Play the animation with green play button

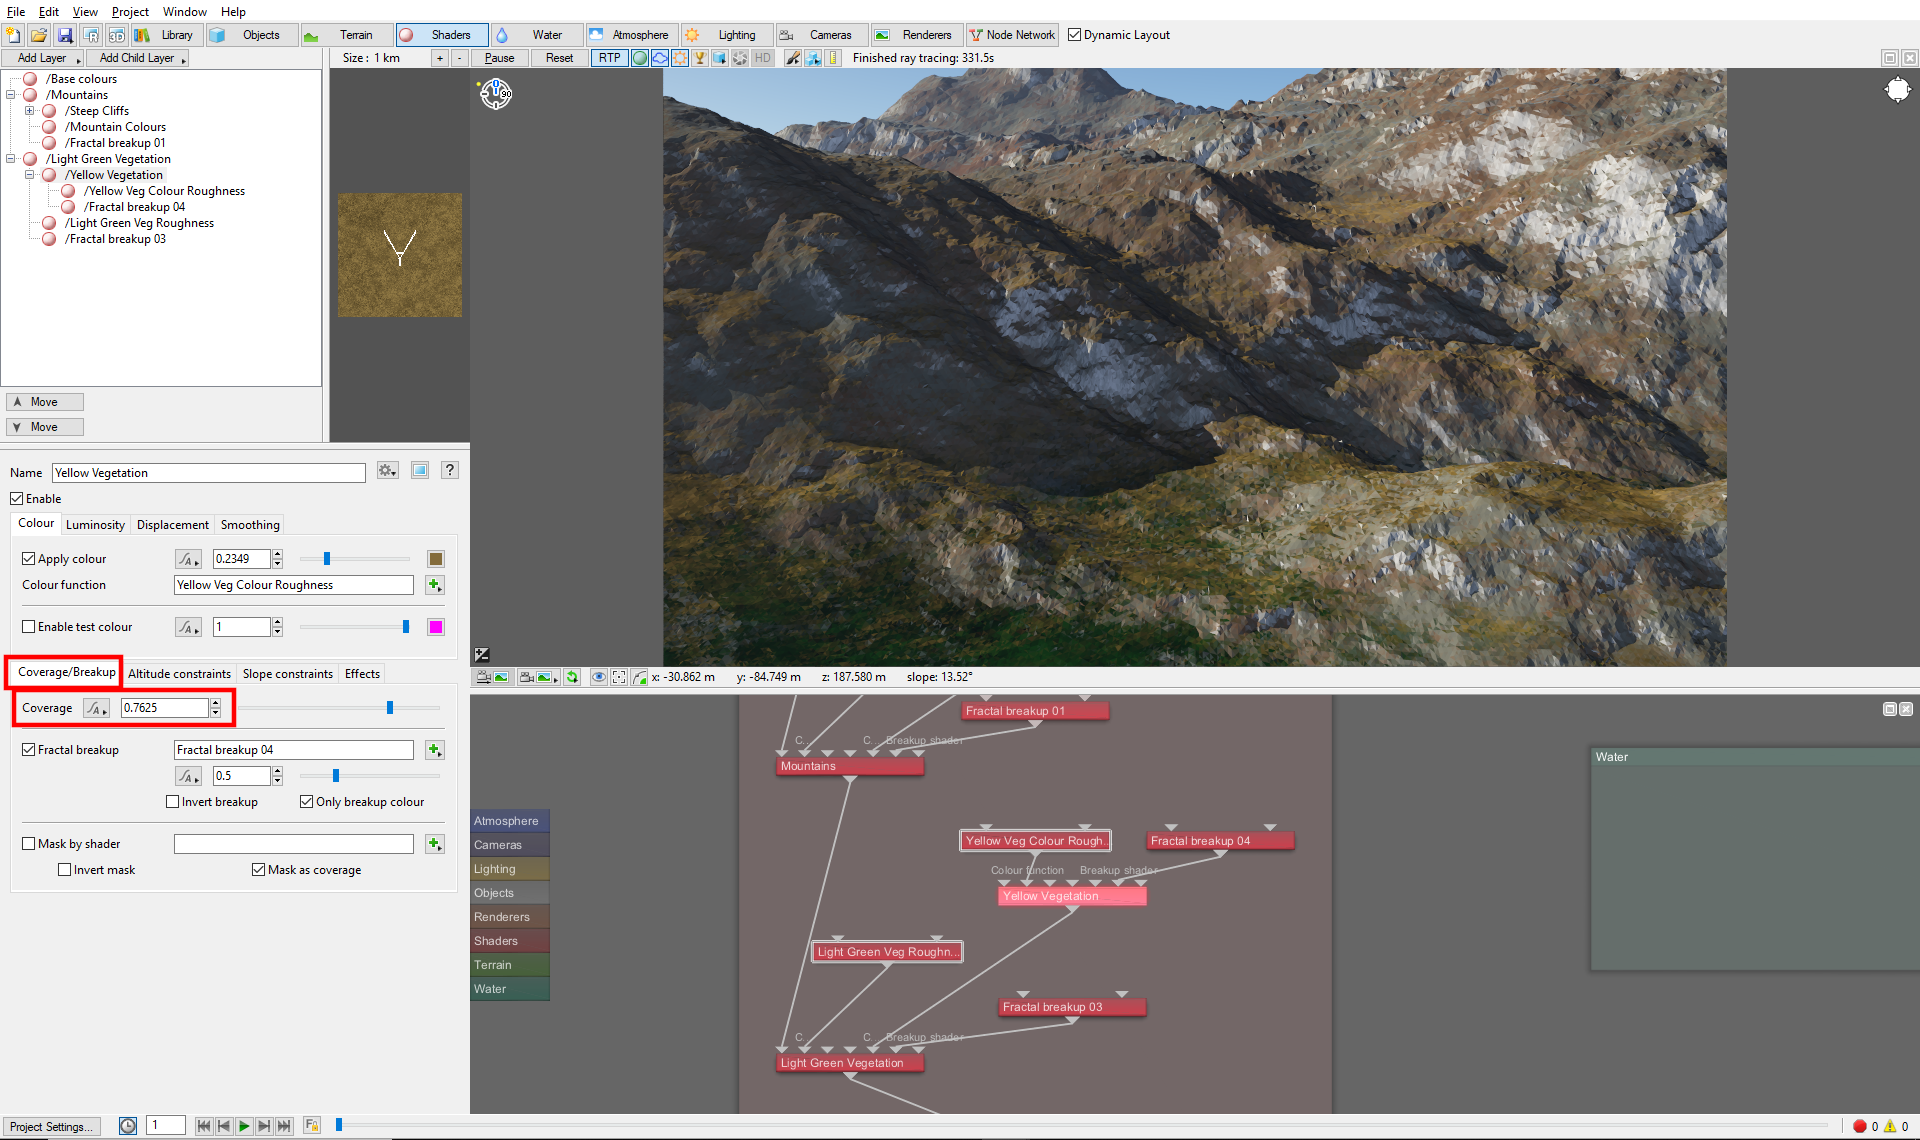[x=244, y=1126]
